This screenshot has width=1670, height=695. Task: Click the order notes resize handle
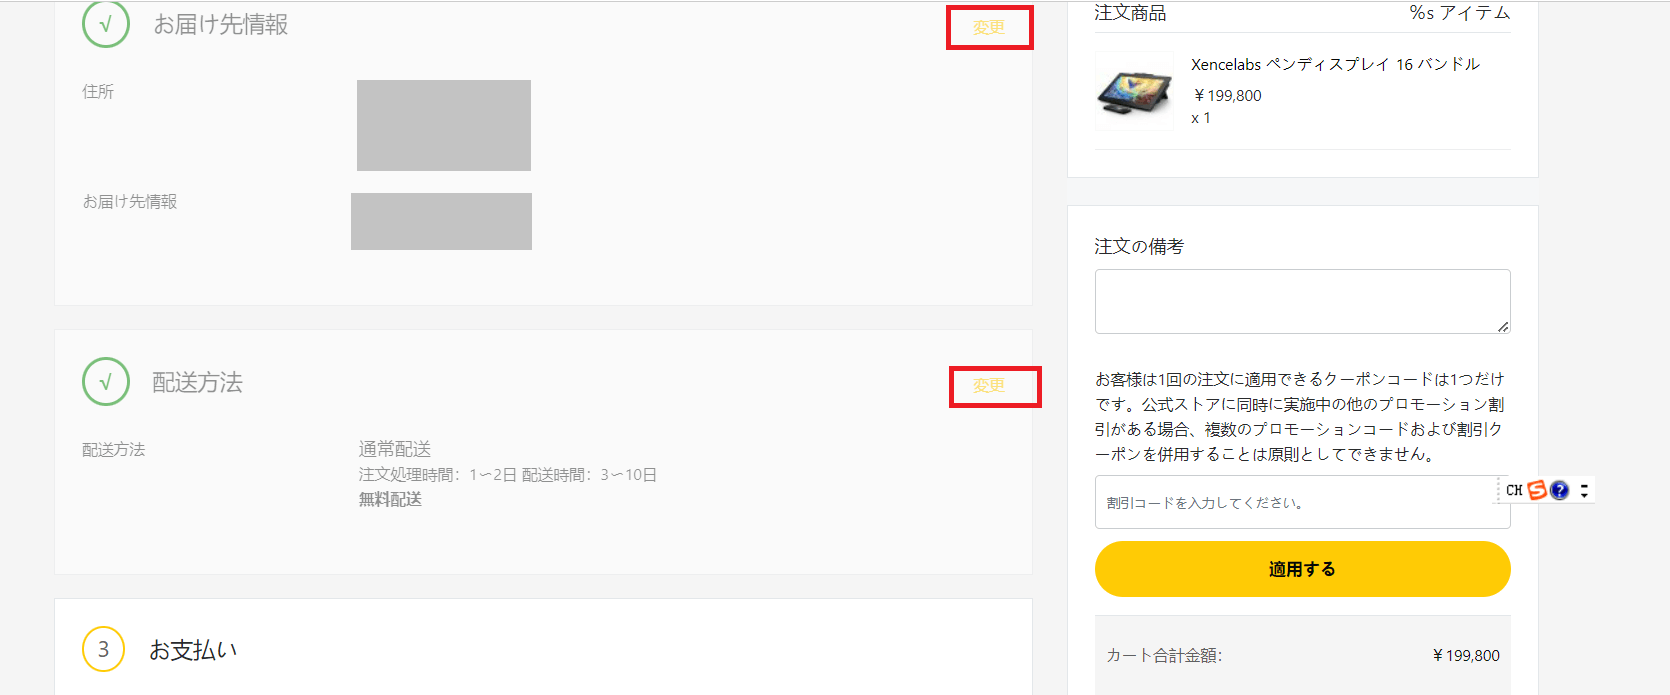pyautogui.click(x=1503, y=326)
